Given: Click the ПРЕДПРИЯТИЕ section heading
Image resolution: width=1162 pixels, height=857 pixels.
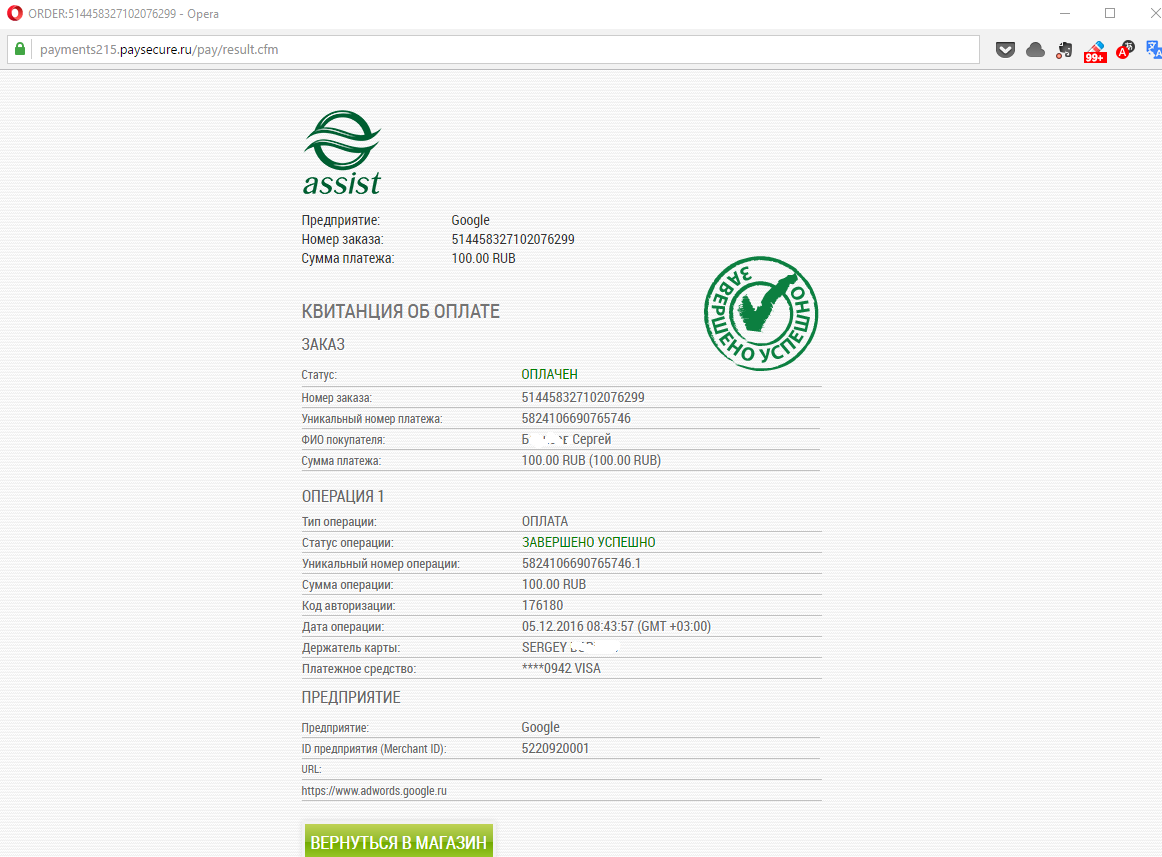Looking at the screenshot, I should click(x=351, y=697).
